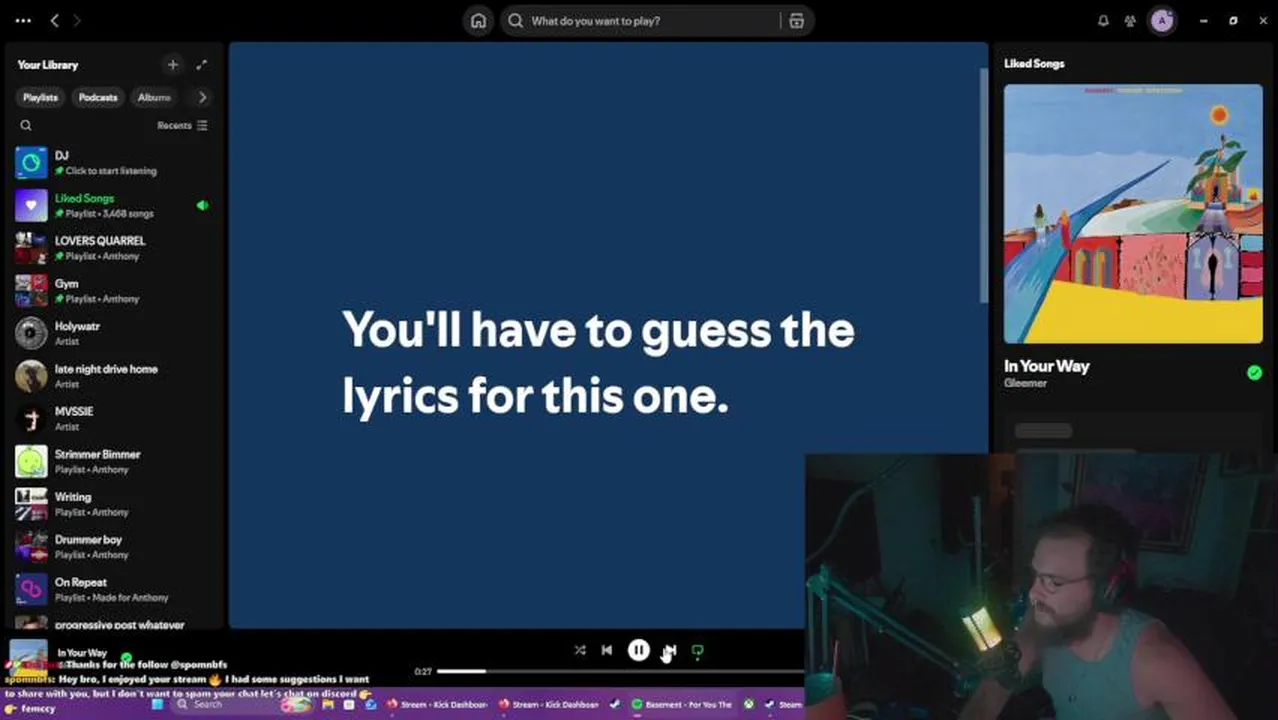The width and height of the screenshot is (1278, 720).
Task: Open the Holywatr artist
Action: 112,333
